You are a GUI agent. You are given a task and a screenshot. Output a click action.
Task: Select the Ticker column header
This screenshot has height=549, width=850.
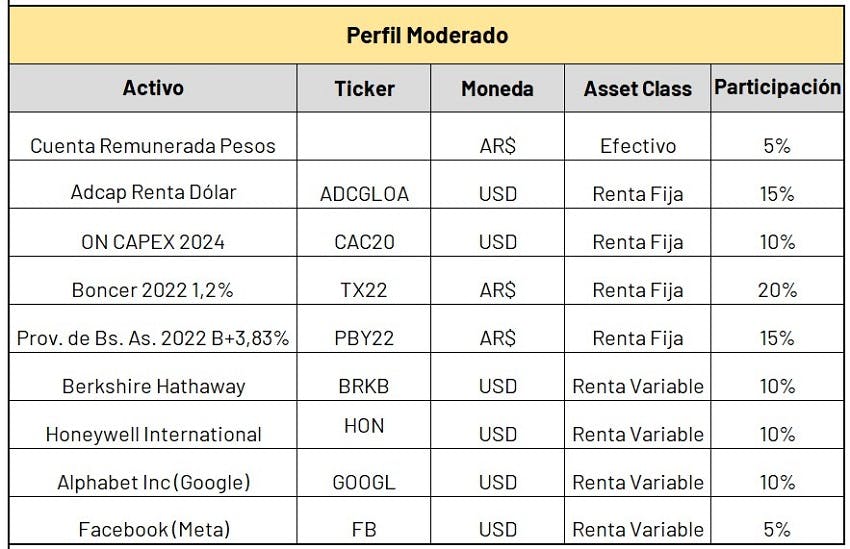[x=364, y=88]
